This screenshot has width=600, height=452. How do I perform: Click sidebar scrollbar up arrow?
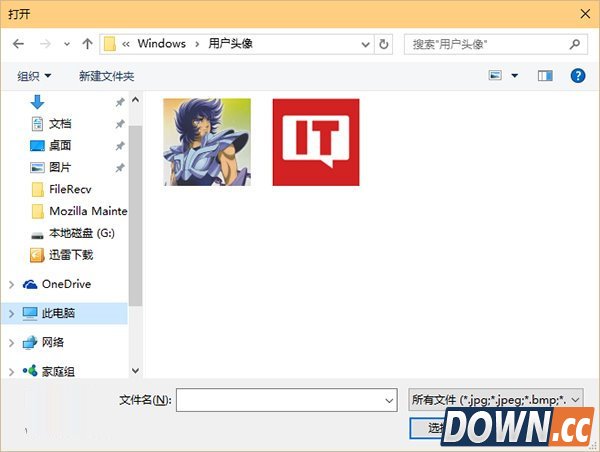[x=135, y=100]
